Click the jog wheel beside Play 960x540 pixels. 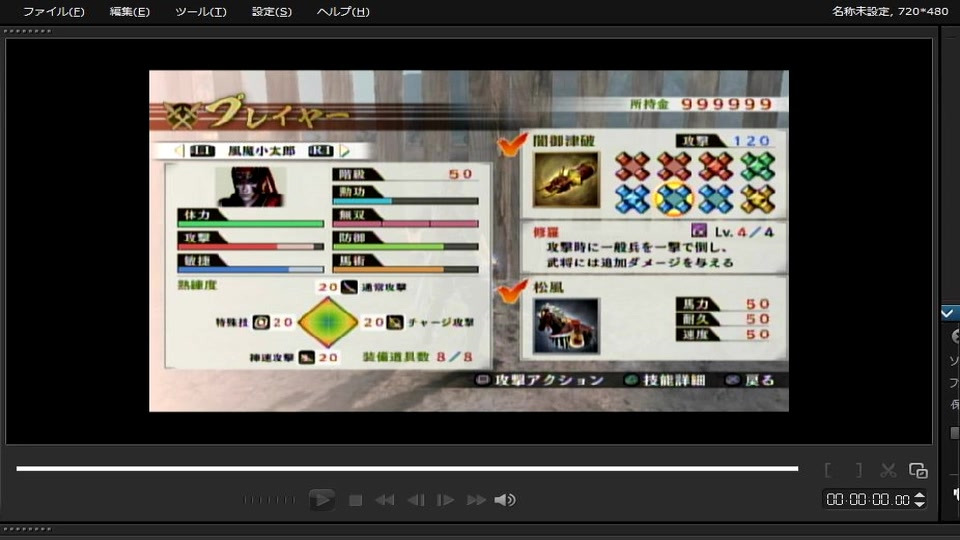(269, 500)
